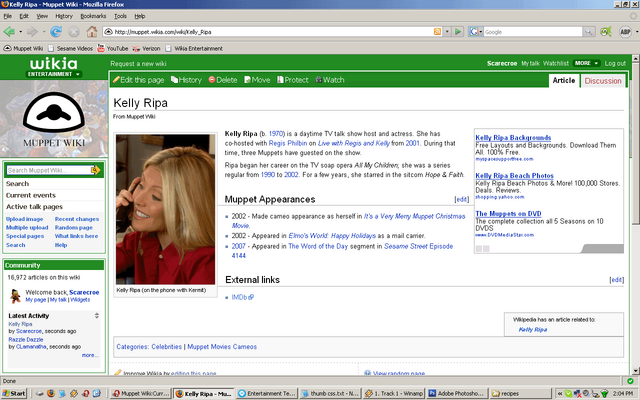Open the Adblock Plus dropdown arrow
Image resolution: width=640 pixels, height=400 pixels.
coord(636,32)
